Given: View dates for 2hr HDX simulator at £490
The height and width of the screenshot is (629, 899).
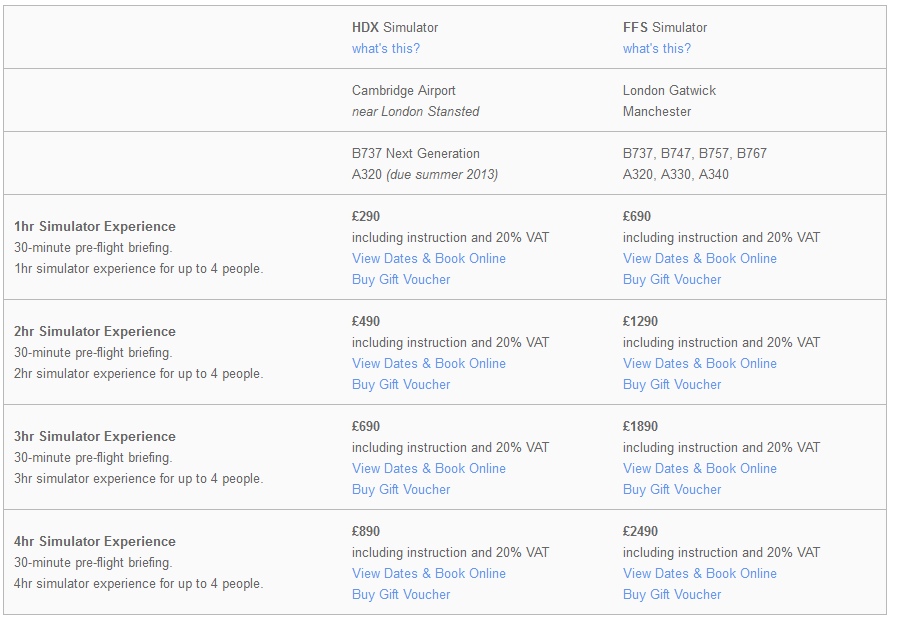Looking at the screenshot, I should point(429,363).
